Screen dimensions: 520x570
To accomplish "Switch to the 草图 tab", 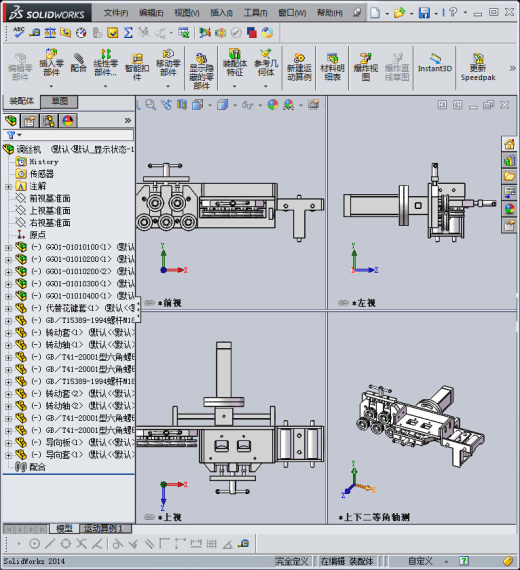I will click(x=59, y=101).
